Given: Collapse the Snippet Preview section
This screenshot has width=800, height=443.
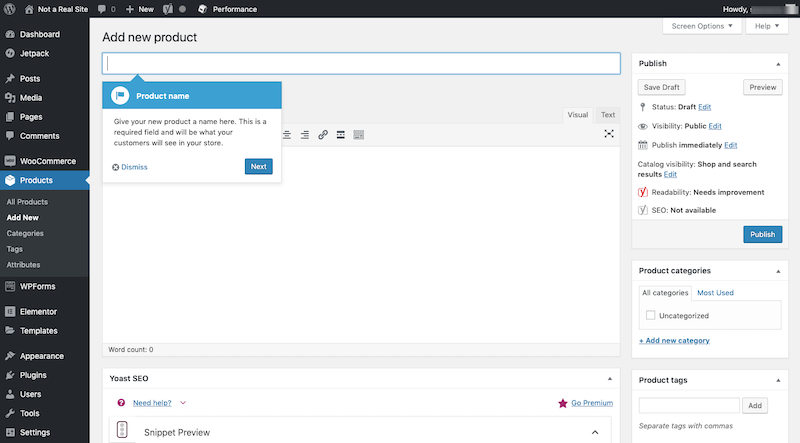Looking at the screenshot, I should 595,432.
